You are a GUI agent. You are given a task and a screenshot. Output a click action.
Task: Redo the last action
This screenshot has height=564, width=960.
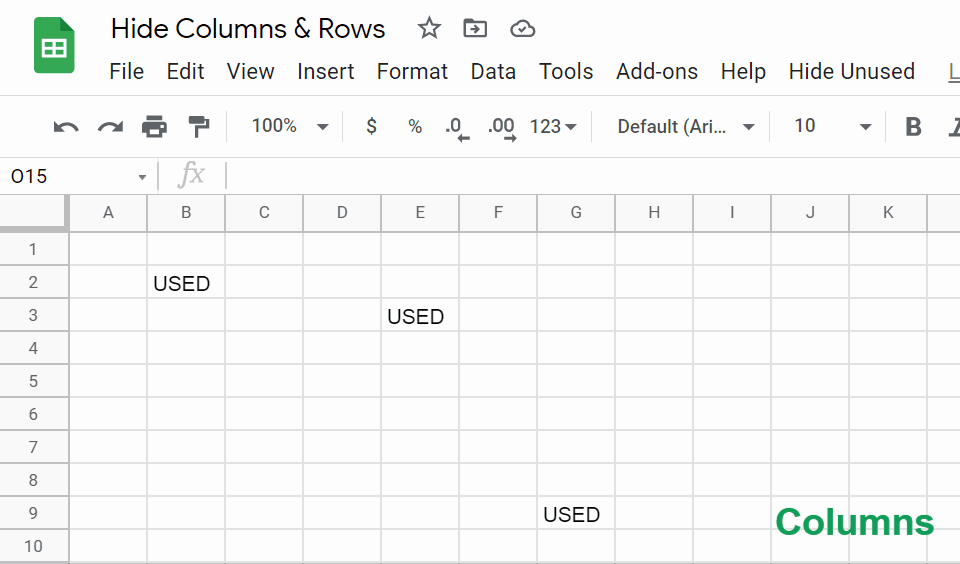tap(110, 127)
